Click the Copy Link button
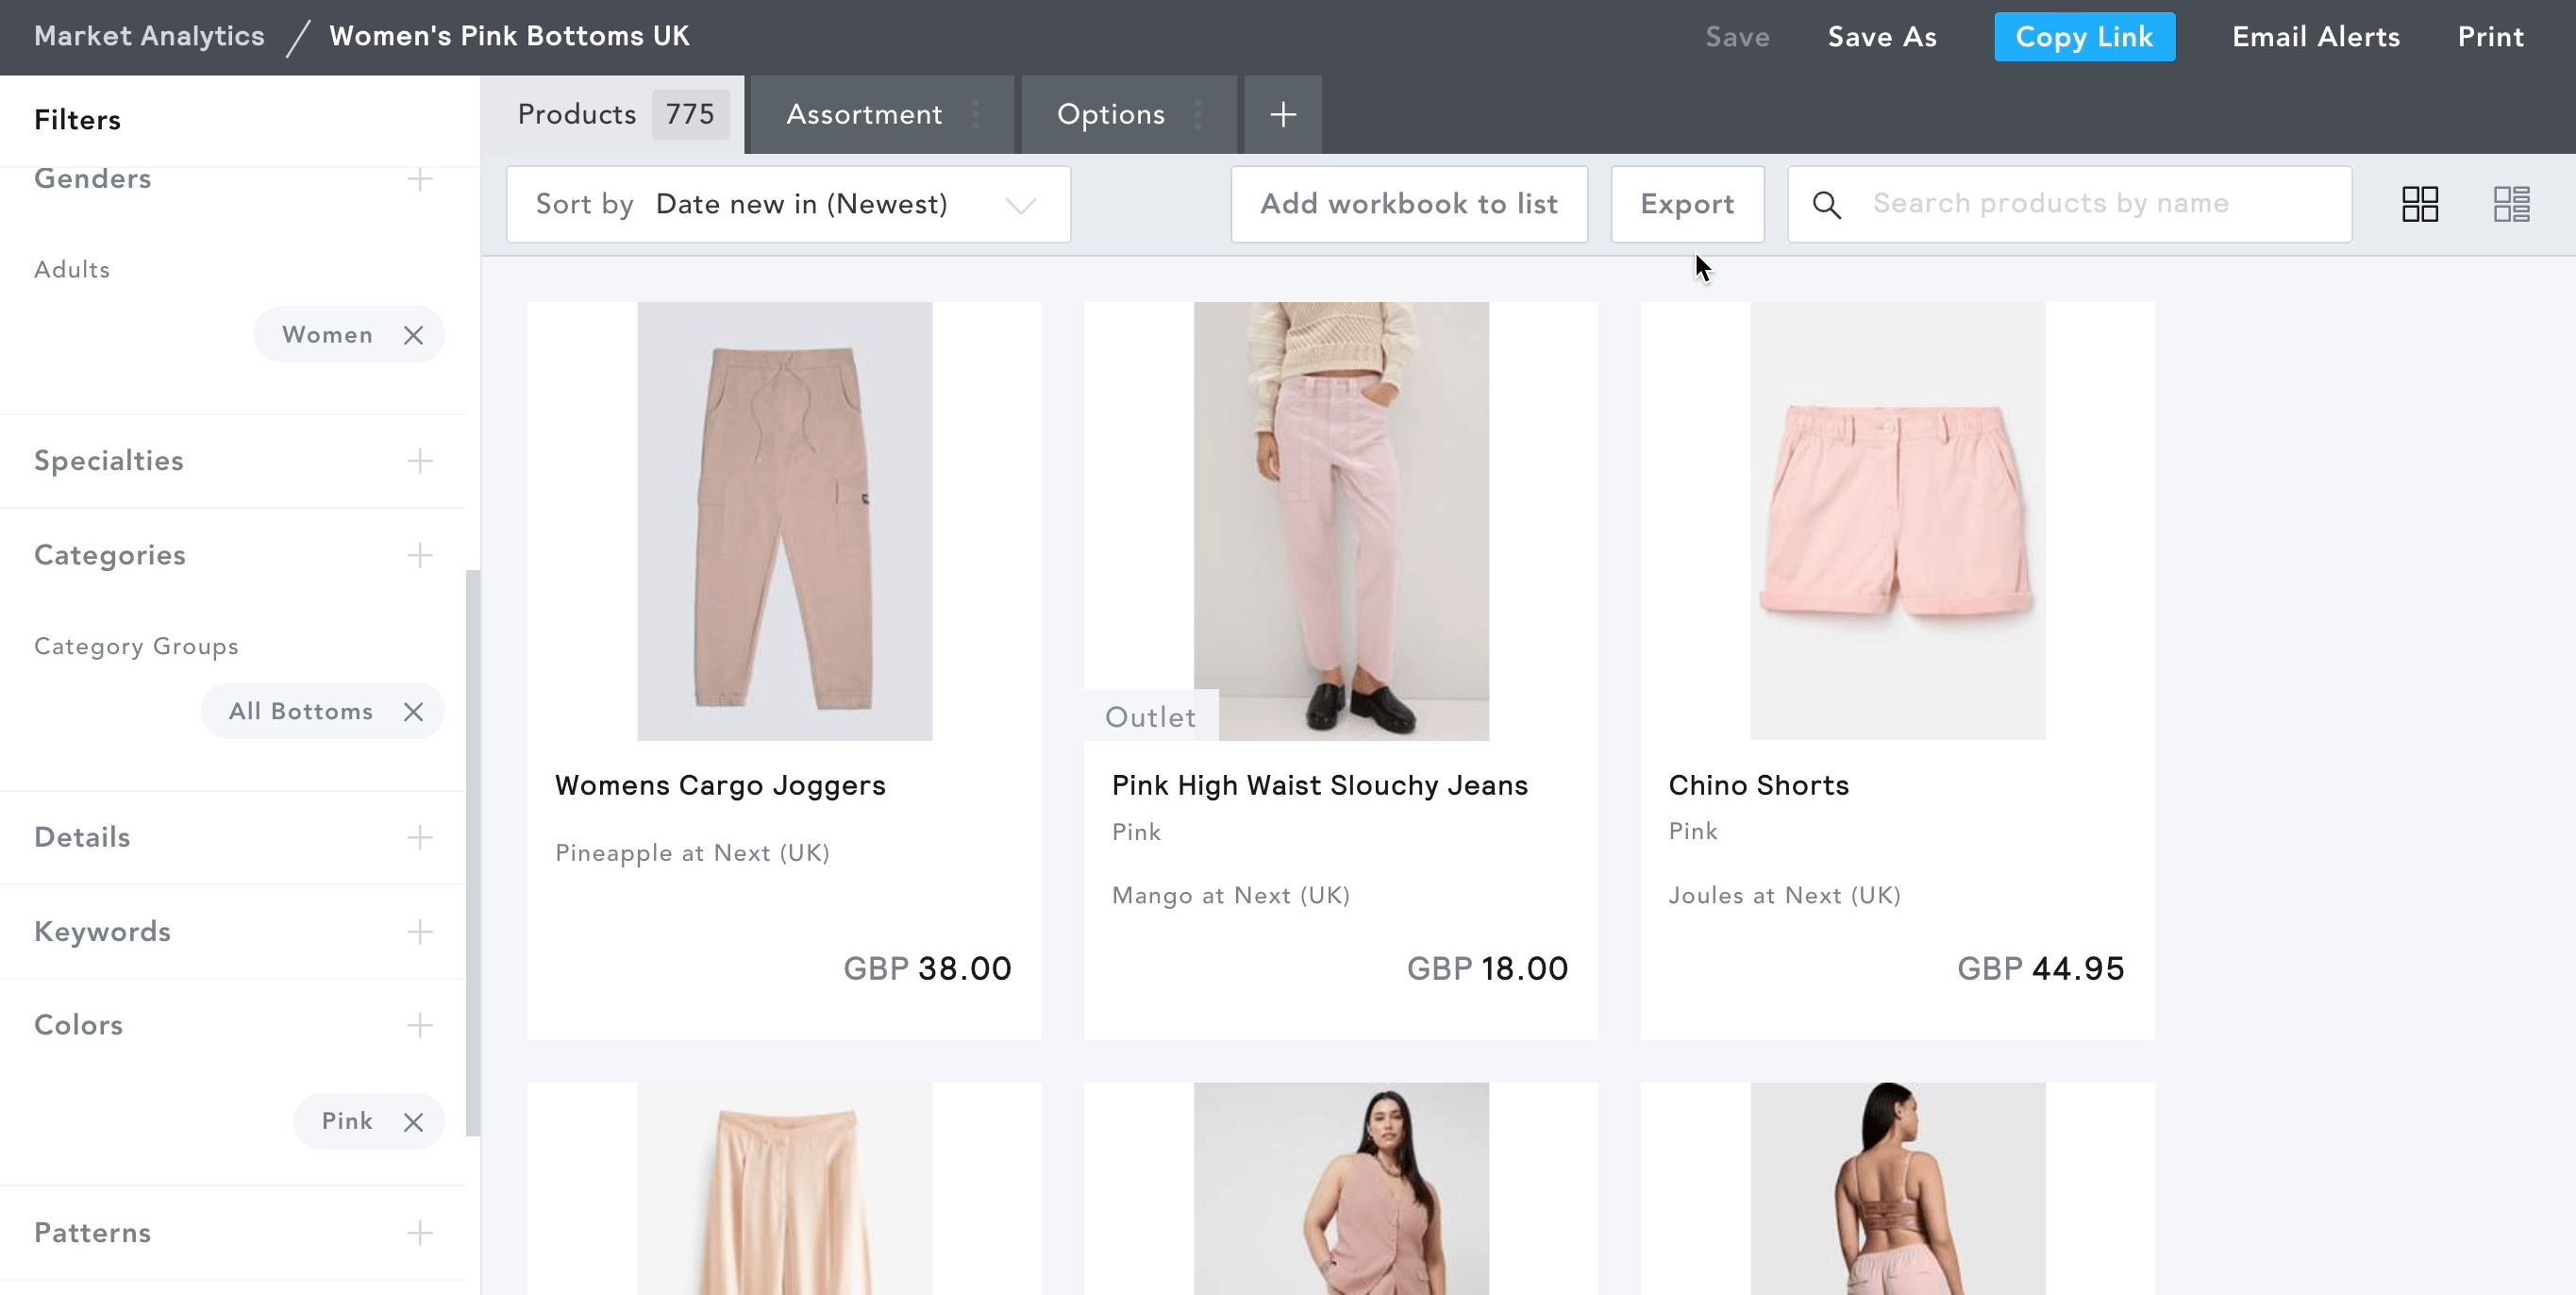Viewport: 2576px width, 1295px height. point(2084,37)
